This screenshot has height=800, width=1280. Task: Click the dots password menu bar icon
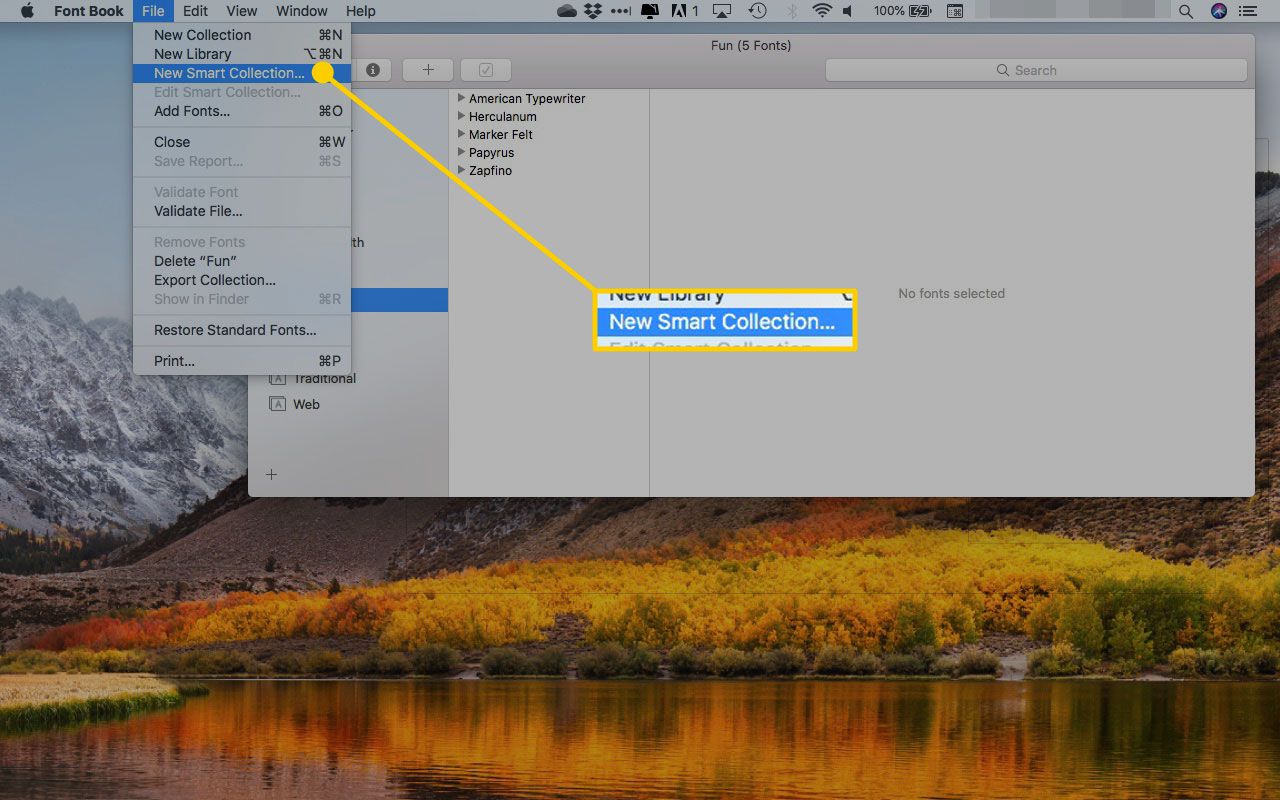[621, 11]
